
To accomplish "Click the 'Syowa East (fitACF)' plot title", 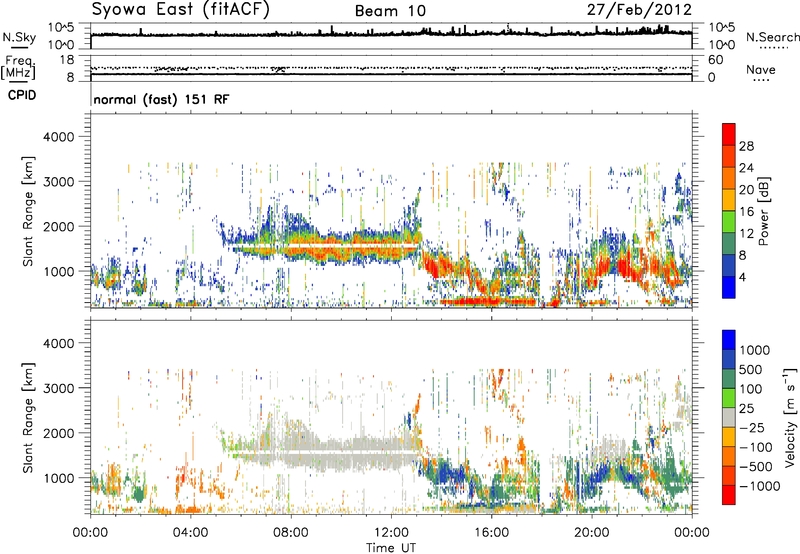I will pos(180,9).
